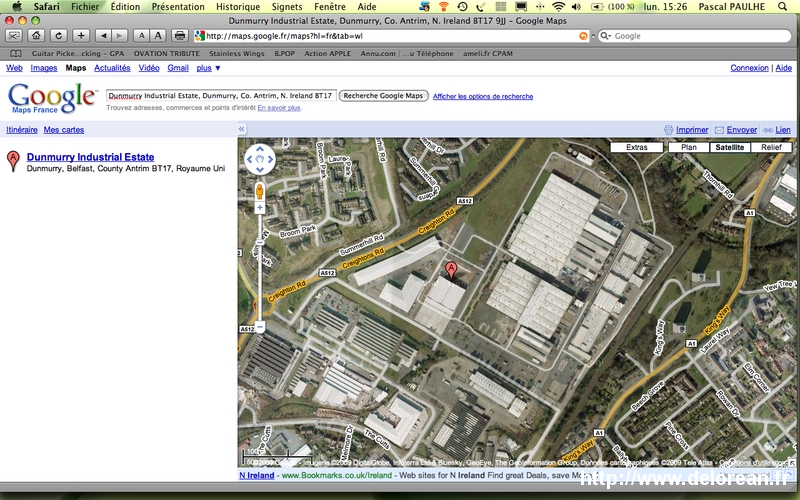800x500 pixels.
Task: Zoom in the map with the plus button
Action: click(x=260, y=208)
